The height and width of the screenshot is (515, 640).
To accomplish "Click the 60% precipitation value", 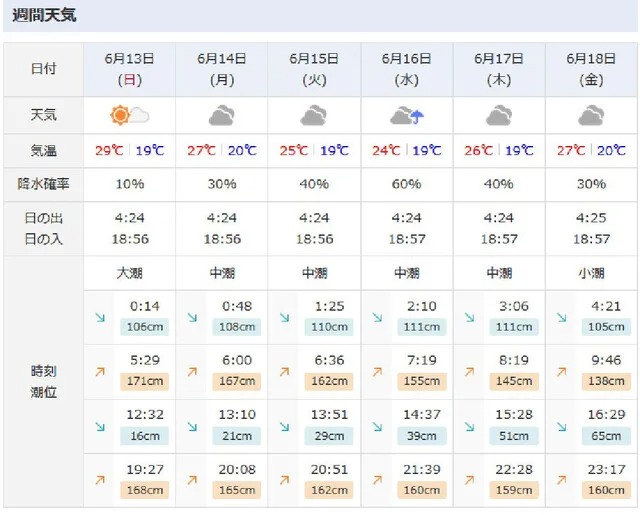I will (406, 184).
